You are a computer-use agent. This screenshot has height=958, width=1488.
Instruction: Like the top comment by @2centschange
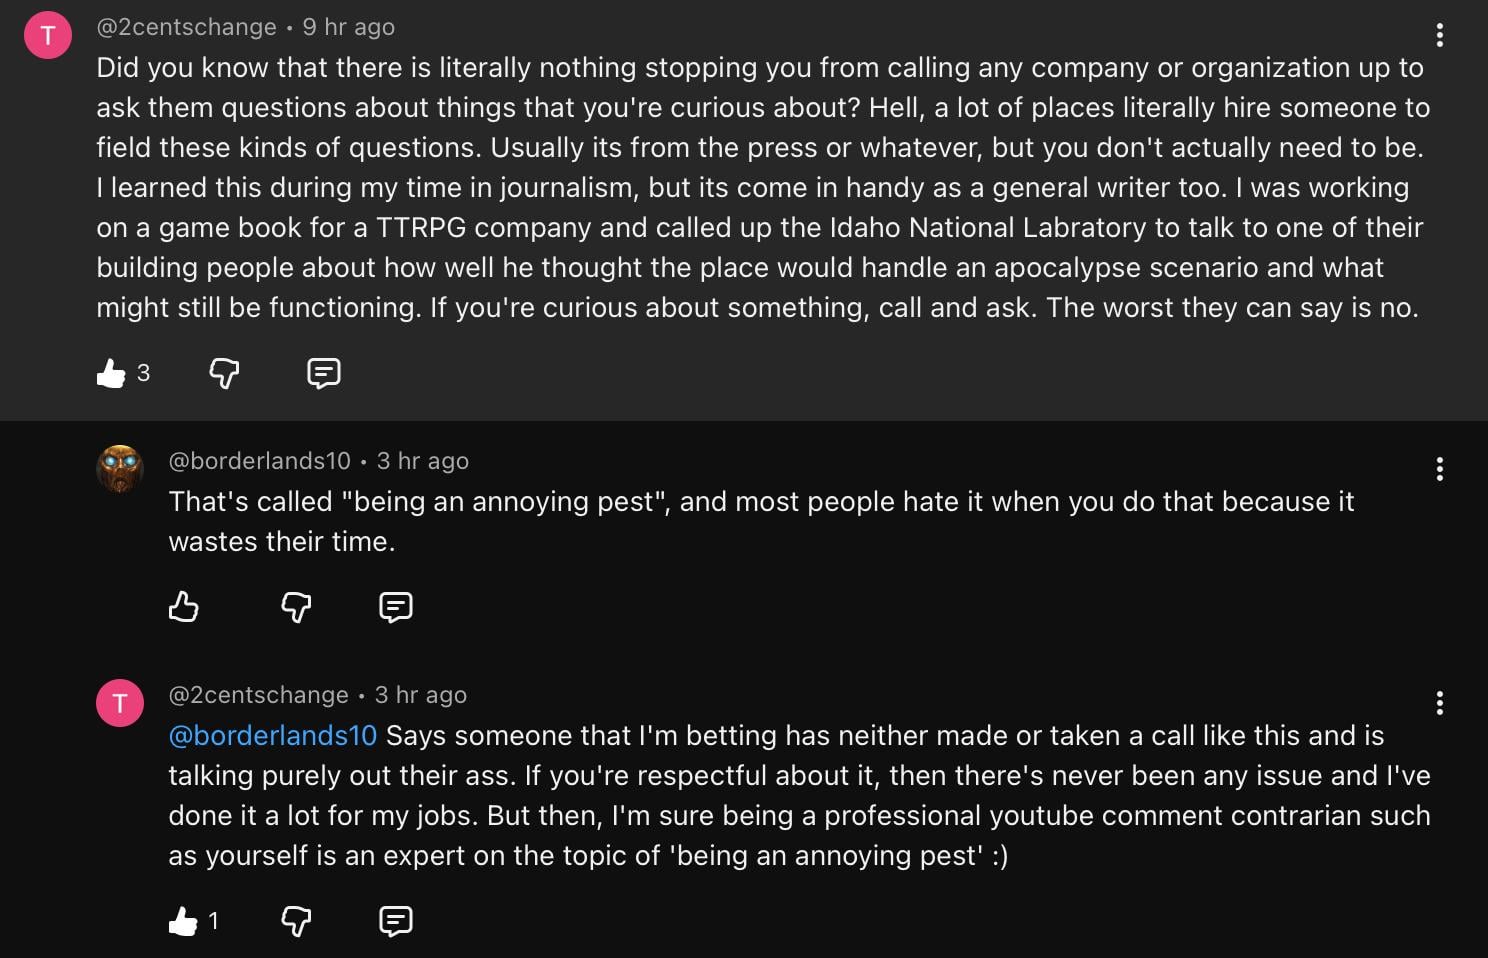(x=111, y=373)
